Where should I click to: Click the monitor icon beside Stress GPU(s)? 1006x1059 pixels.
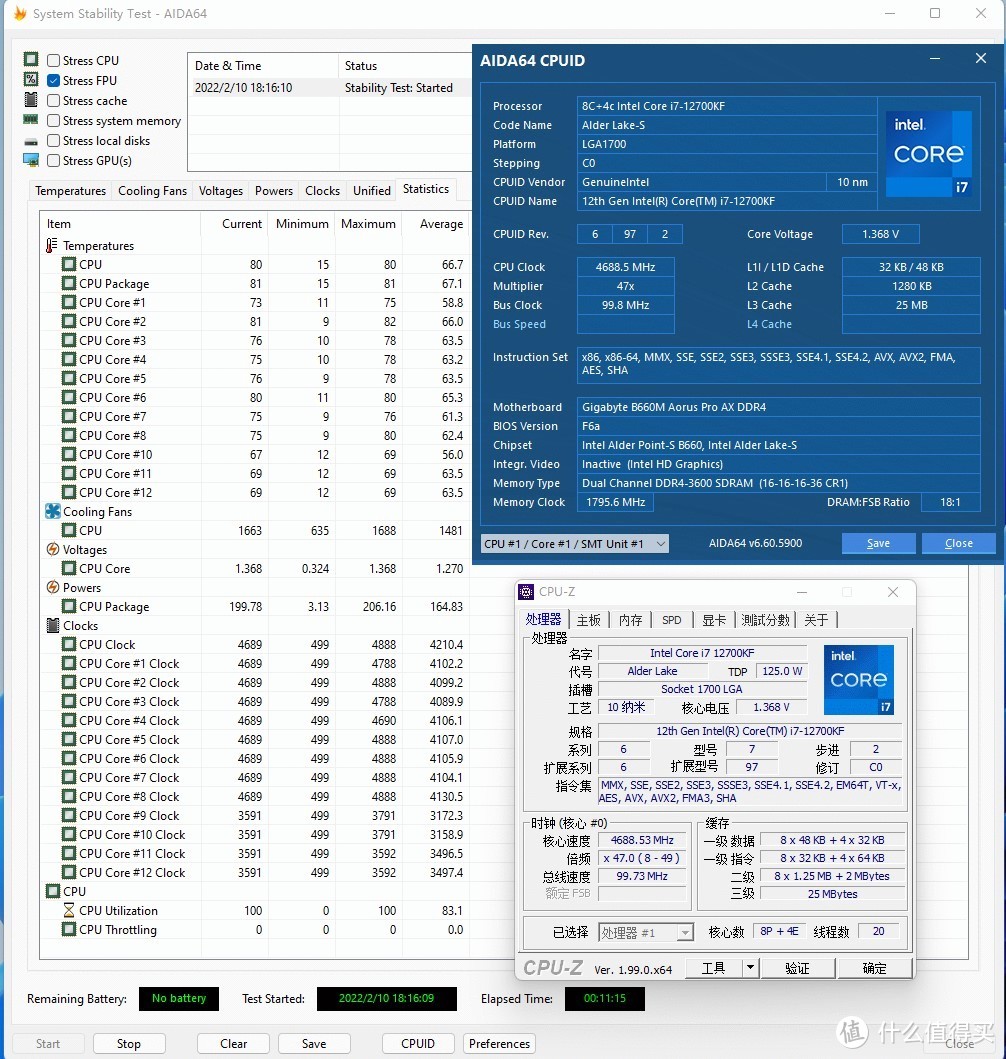(31, 160)
